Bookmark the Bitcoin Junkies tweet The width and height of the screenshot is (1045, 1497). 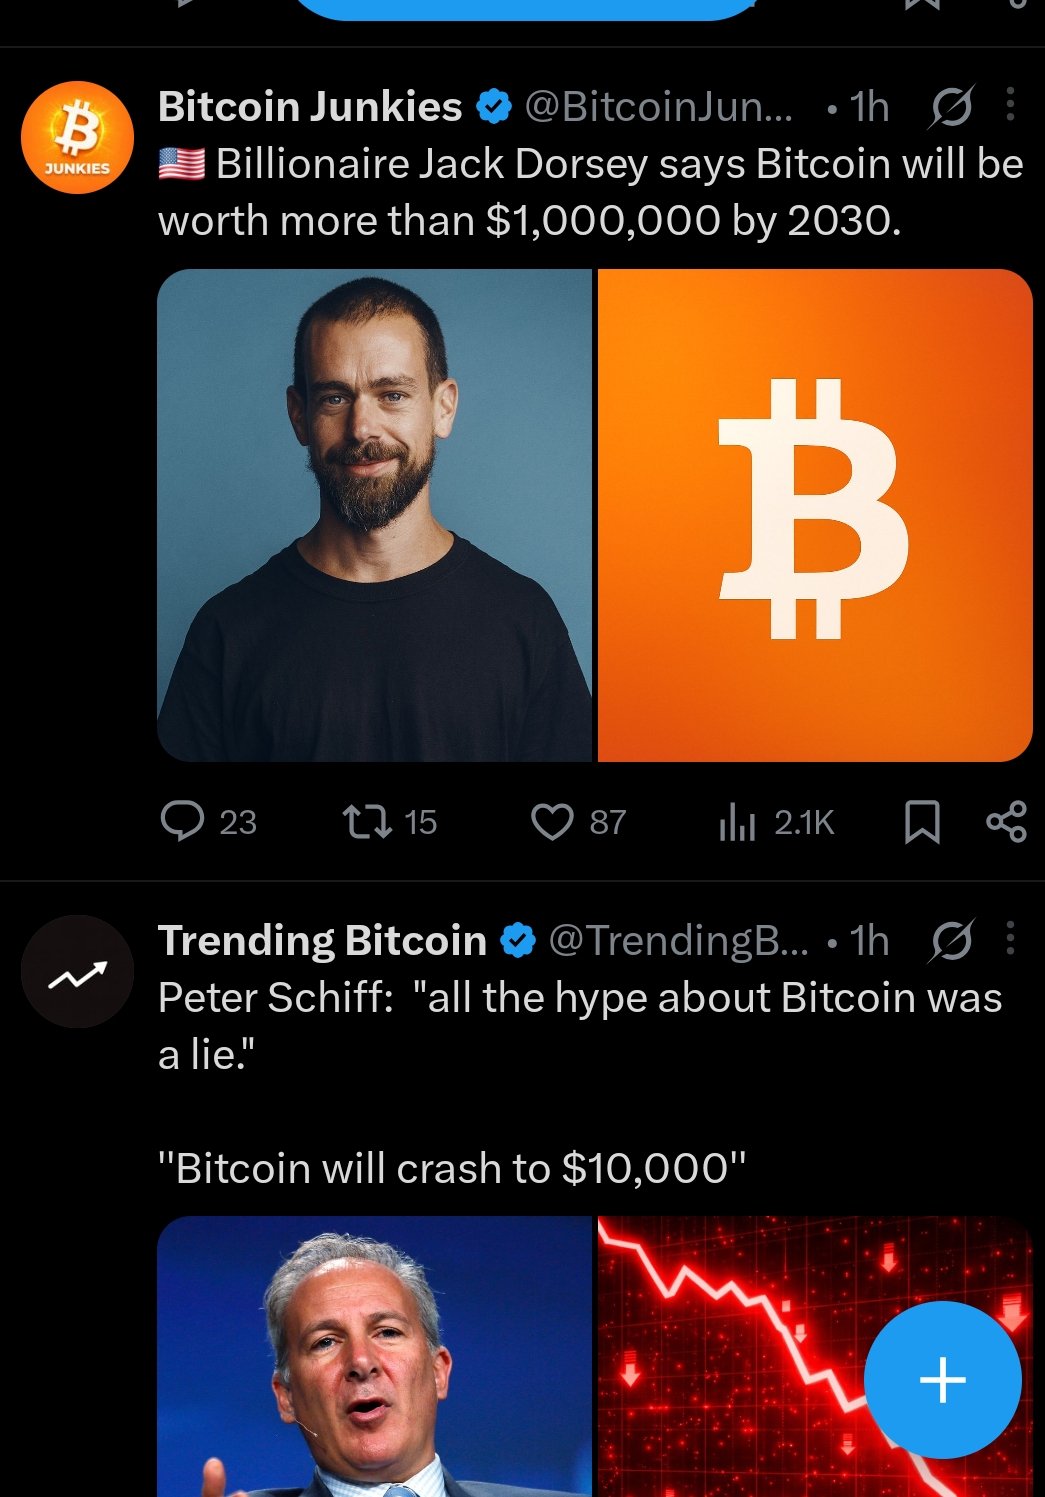921,822
